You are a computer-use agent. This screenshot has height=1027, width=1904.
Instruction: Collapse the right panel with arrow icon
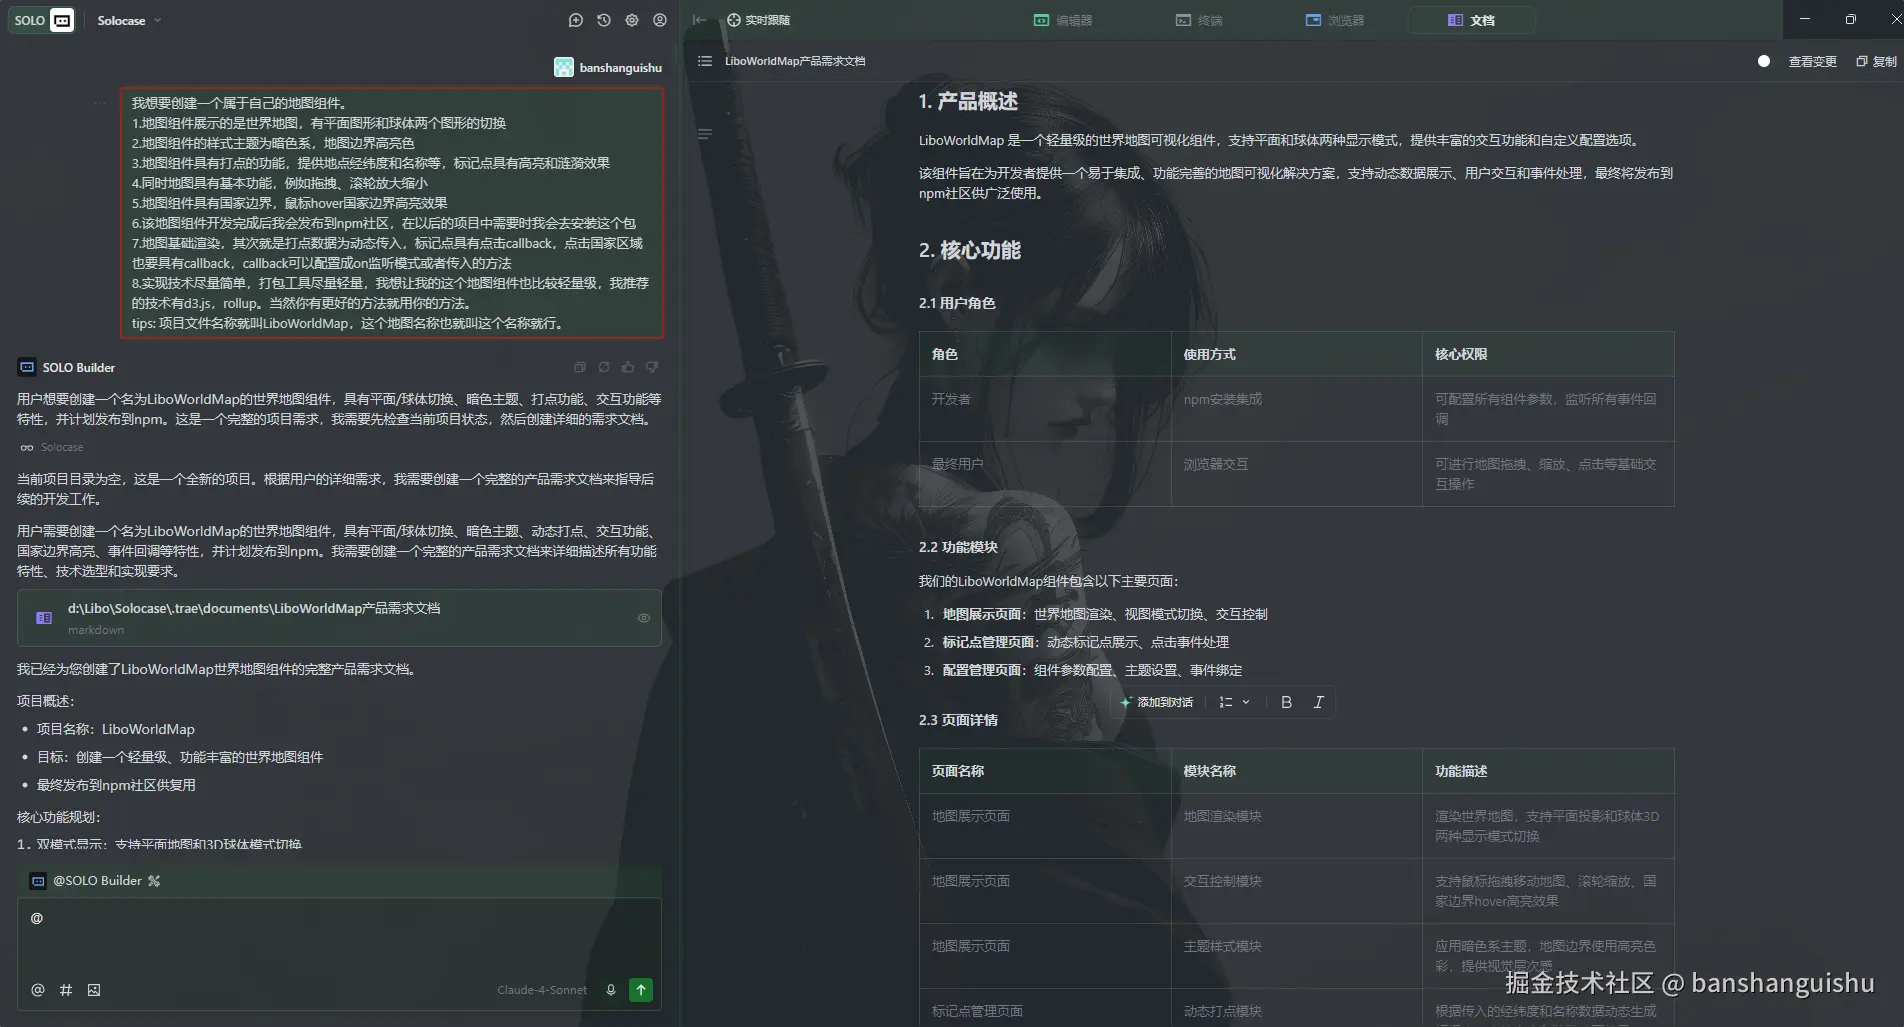(x=700, y=20)
